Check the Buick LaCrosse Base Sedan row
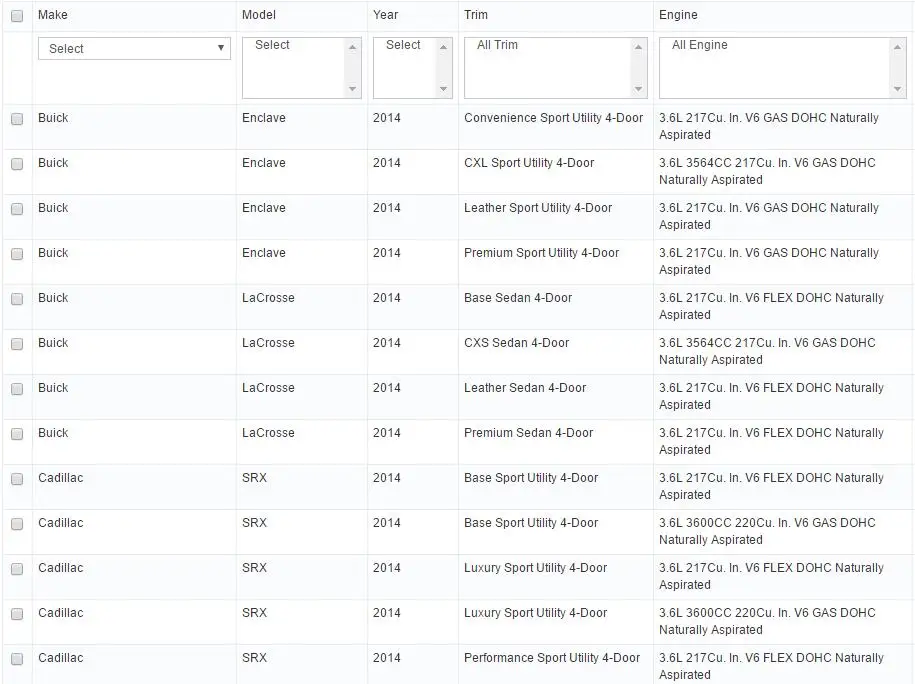 click(17, 299)
